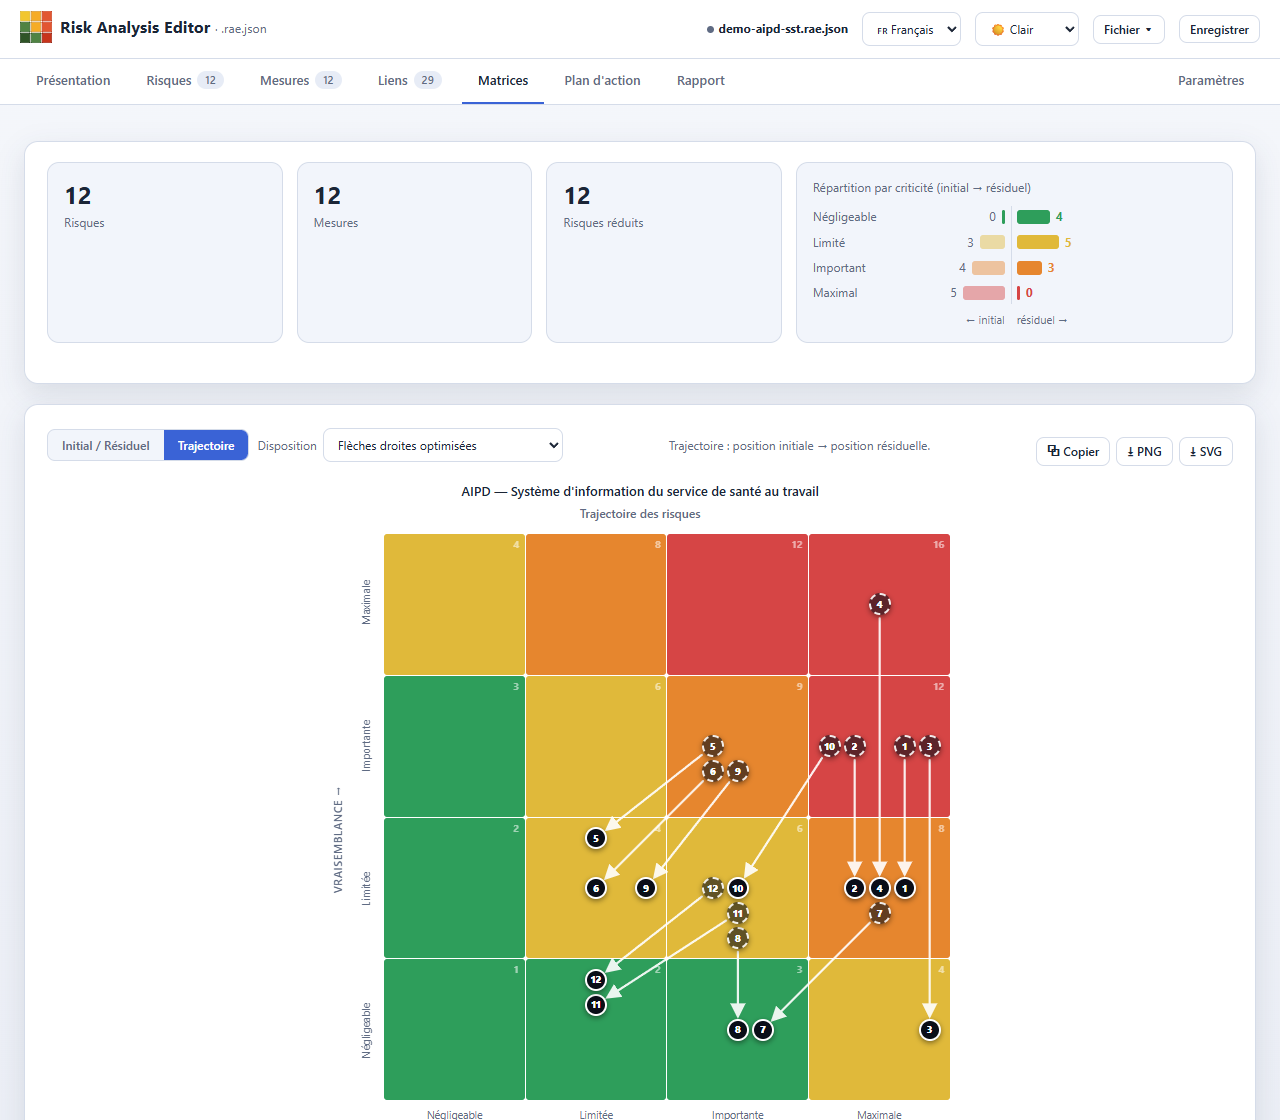The width and height of the screenshot is (1280, 1120).
Task: Click the copy icon in Copier button
Action: click(x=1053, y=451)
